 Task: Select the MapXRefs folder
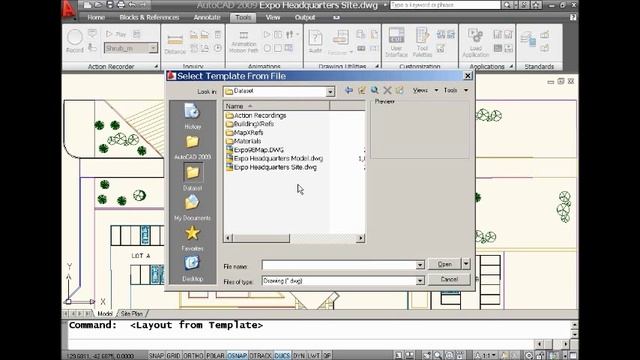[244, 133]
